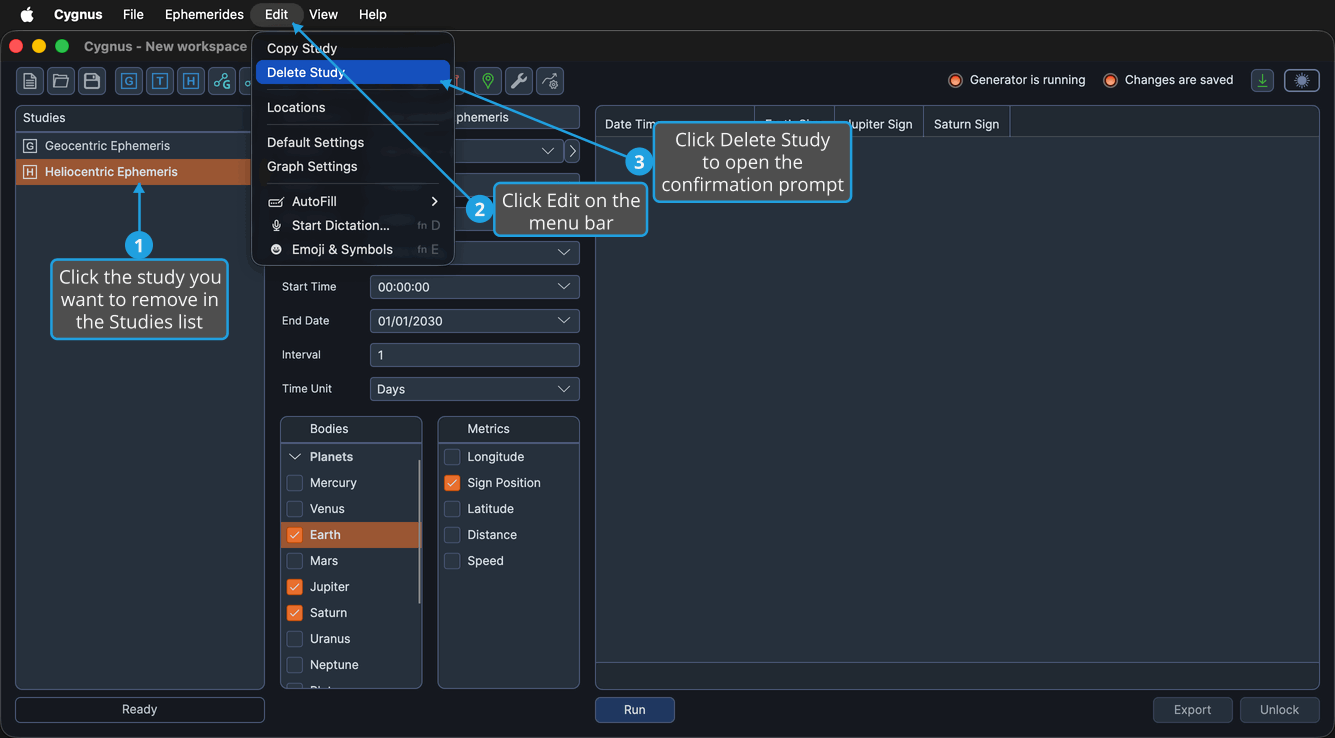The width and height of the screenshot is (1335, 738).
Task: Enable the Mars checkbox
Action: 295,561
